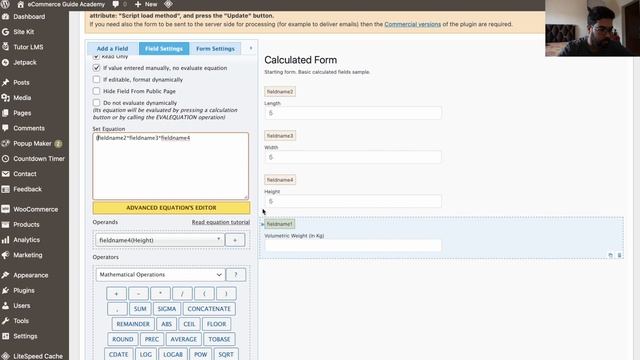Click the Posts pin icon
The height and width of the screenshot is (360, 640).
click(5, 82)
